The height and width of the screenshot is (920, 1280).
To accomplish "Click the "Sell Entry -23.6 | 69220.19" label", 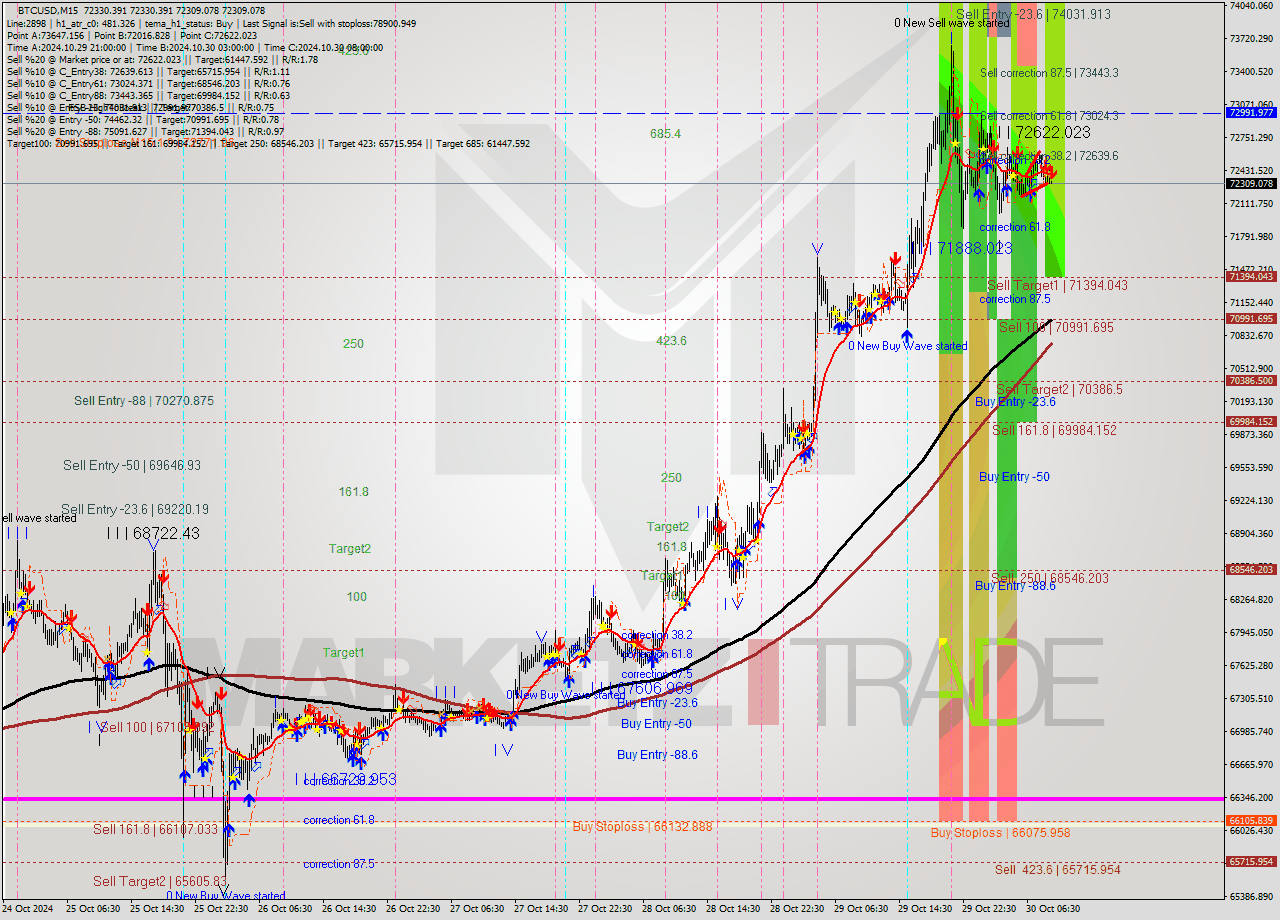I will point(135,509).
